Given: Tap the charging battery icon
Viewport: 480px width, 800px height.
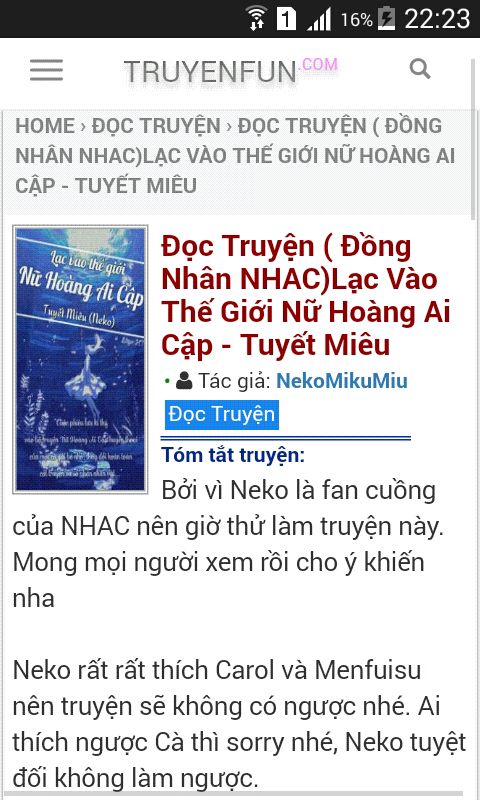Looking at the screenshot, I should [x=386, y=19].
